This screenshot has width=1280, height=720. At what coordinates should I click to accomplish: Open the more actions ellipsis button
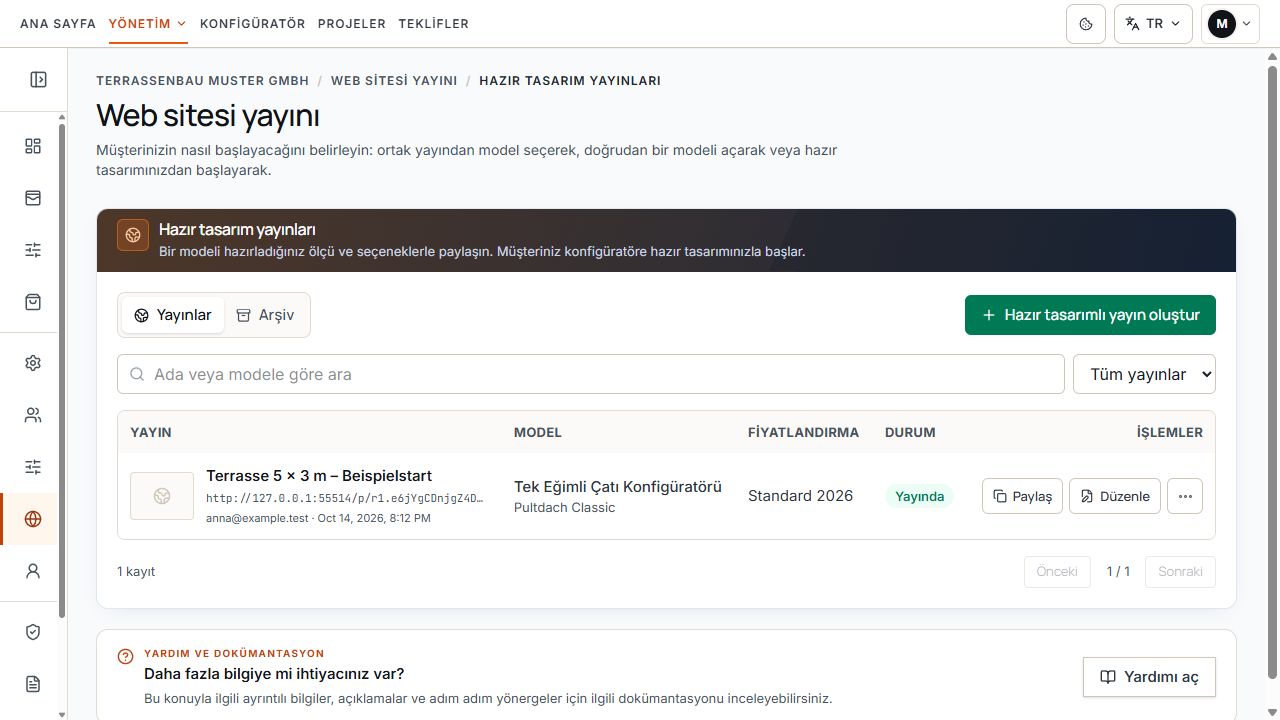[1185, 496]
